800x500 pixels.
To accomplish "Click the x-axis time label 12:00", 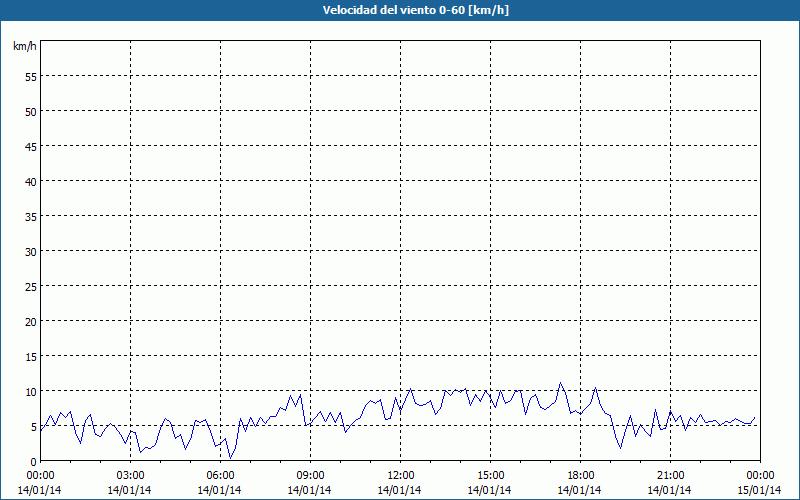I will coord(401,476).
